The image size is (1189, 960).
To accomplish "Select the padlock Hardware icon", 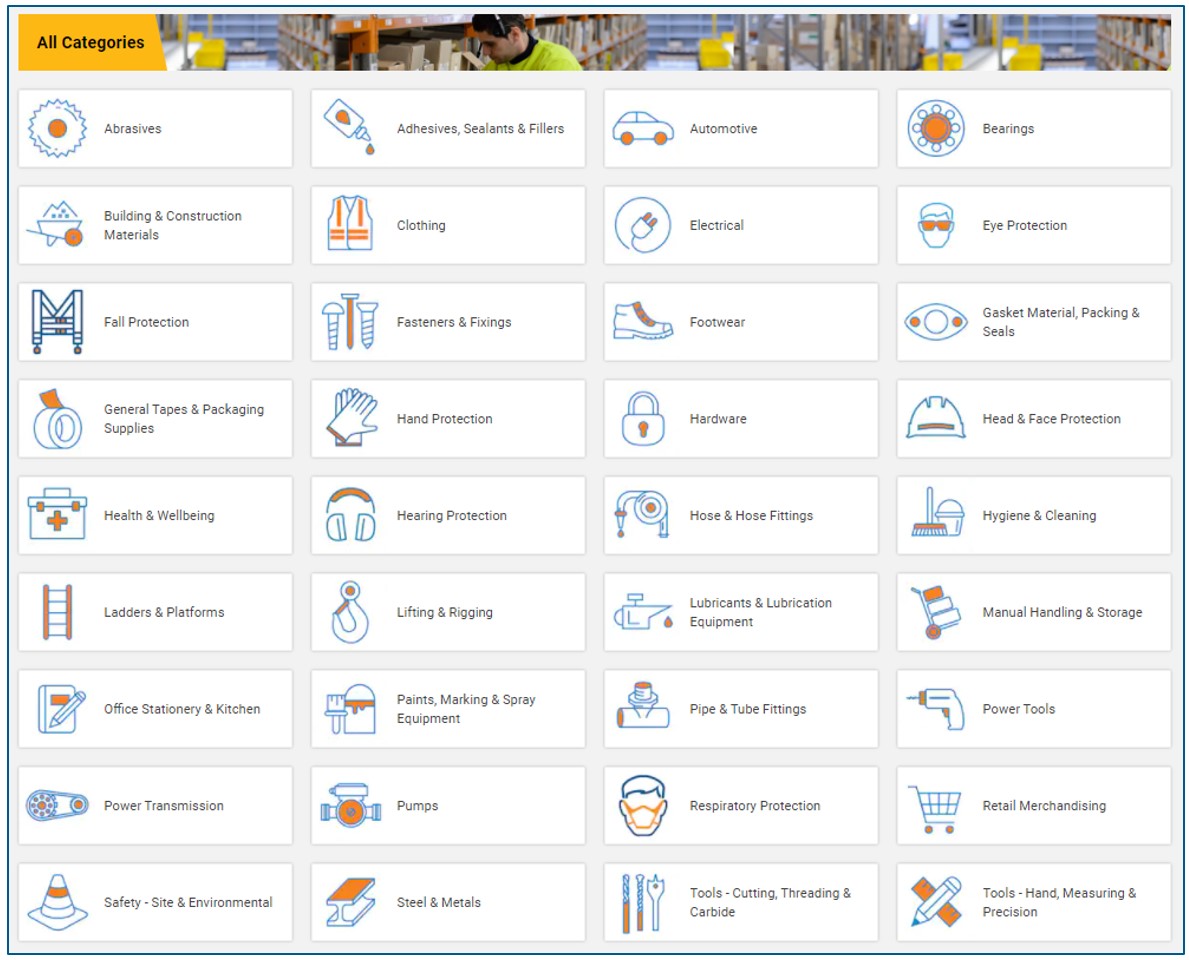I will (642, 418).
